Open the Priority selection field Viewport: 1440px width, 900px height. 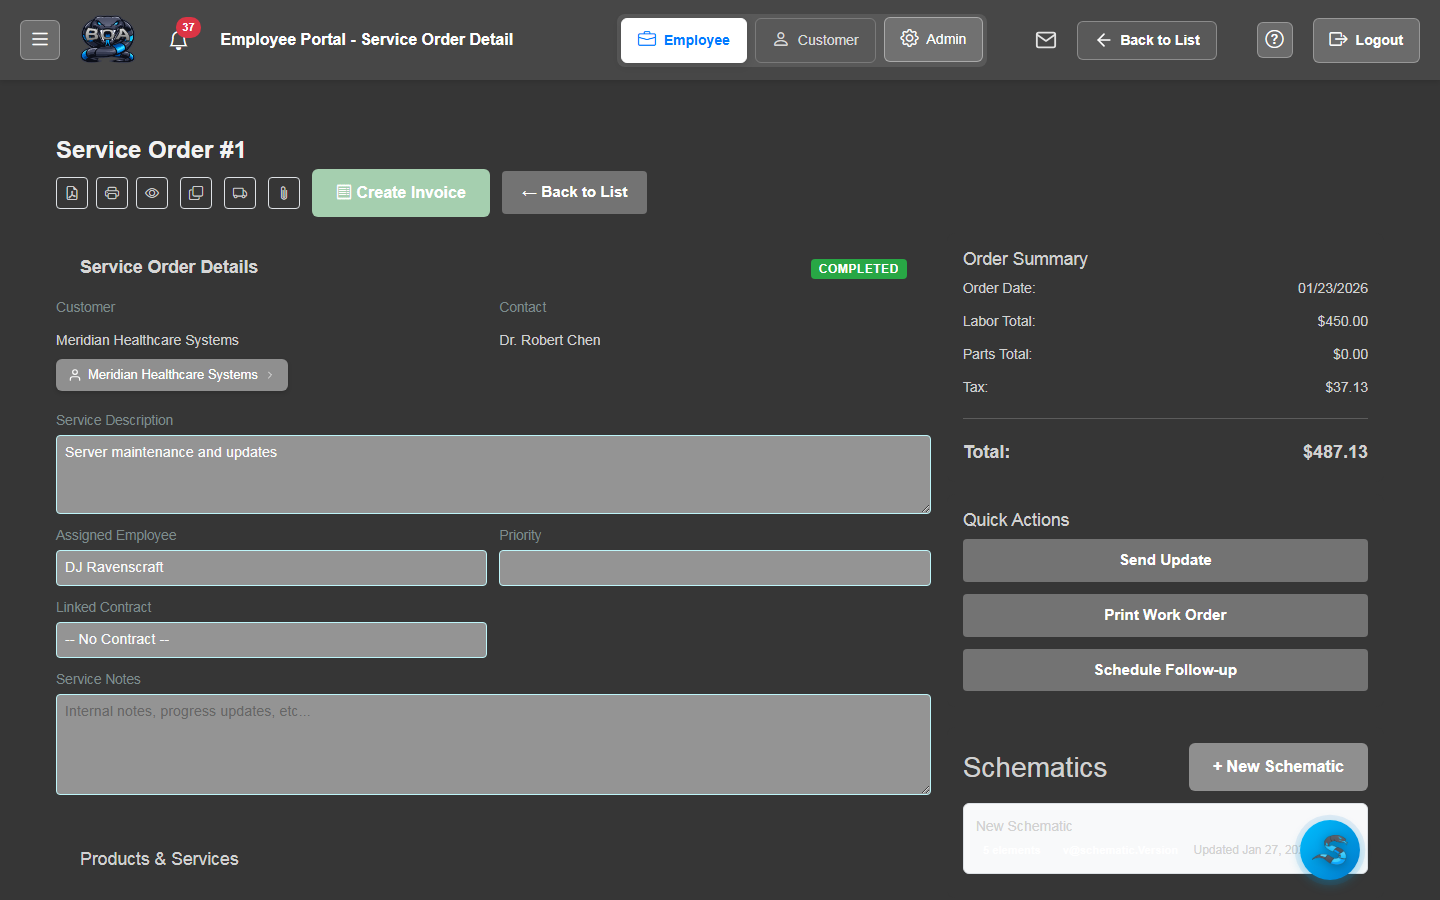pos(714,567)
